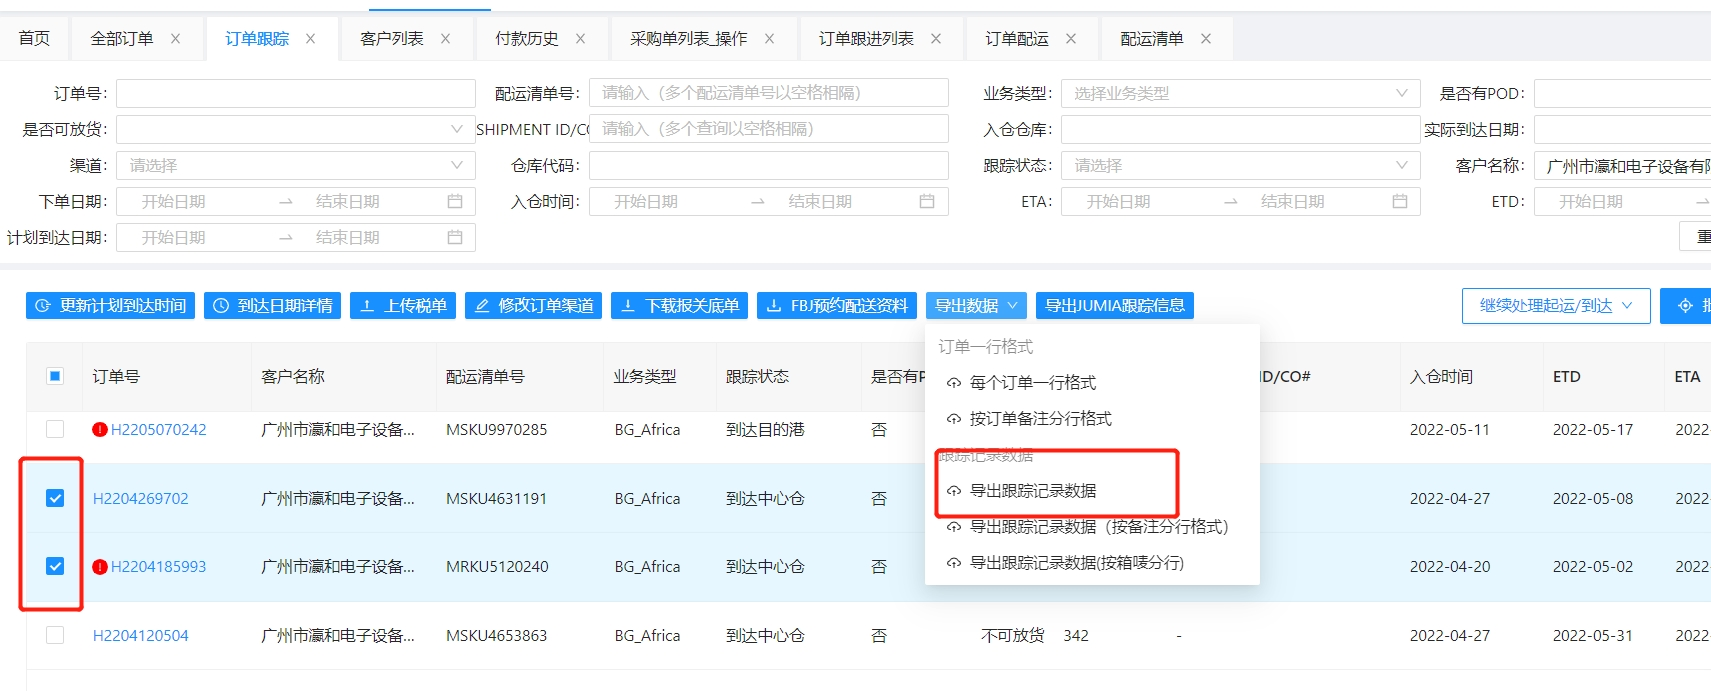
Task: Uncheck the checkbox for order H2204269702
Action: [55, 498]
